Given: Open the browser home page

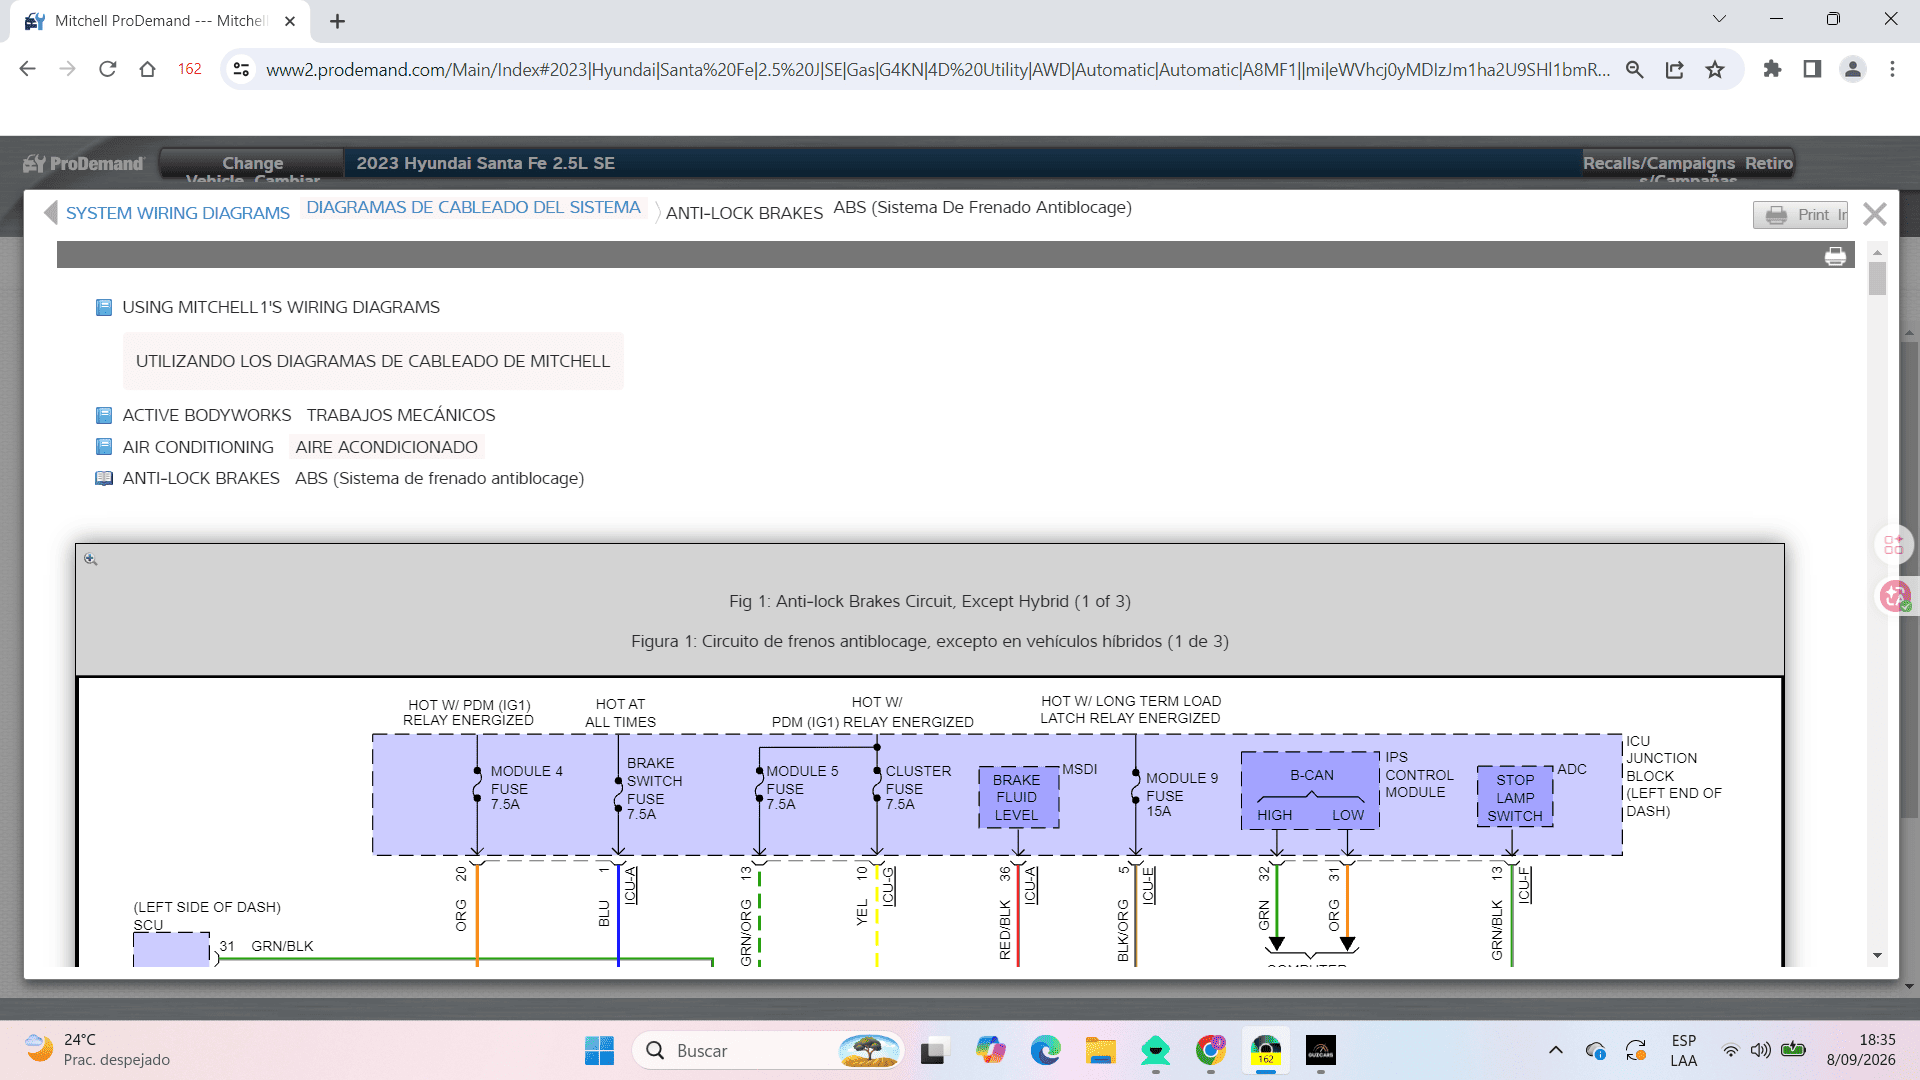Looking at the screenshot, I should click(148, 69).
